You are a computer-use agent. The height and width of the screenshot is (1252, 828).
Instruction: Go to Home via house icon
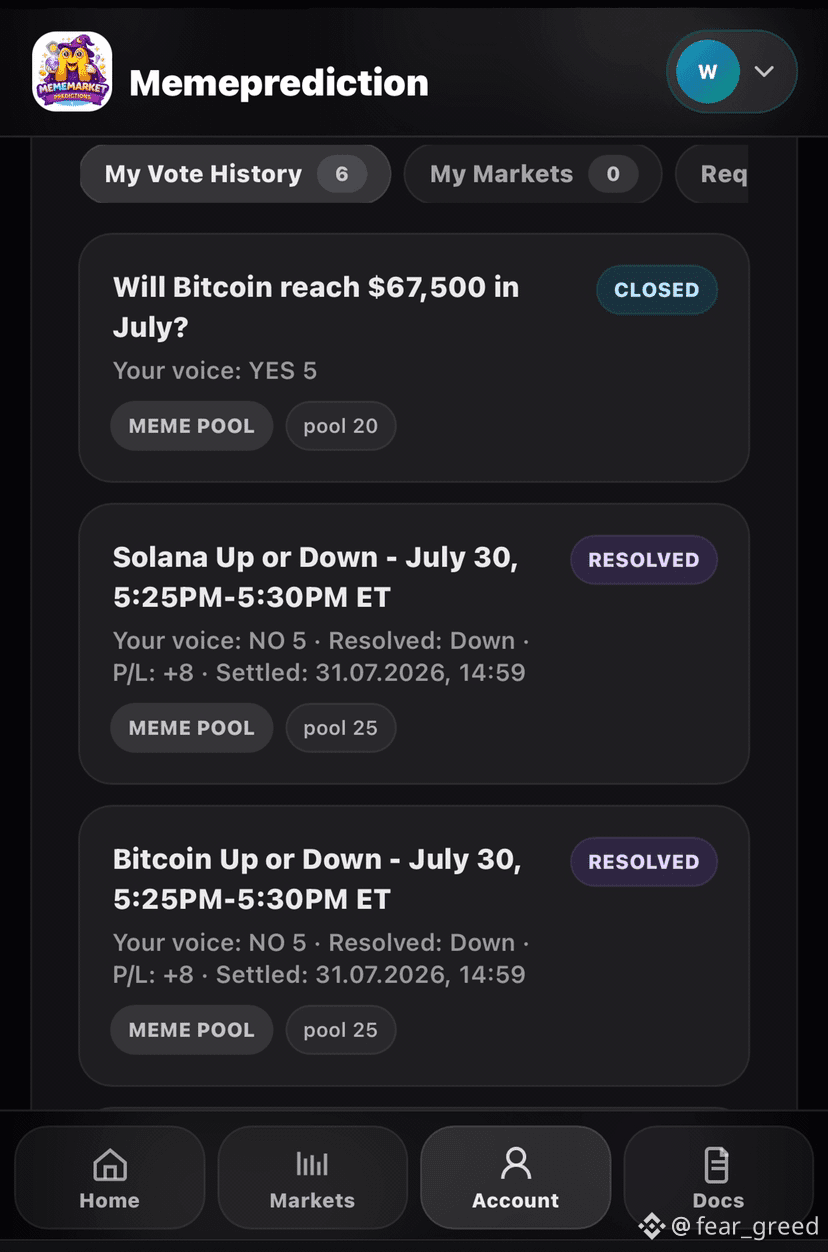click(x=110, y=1165)
